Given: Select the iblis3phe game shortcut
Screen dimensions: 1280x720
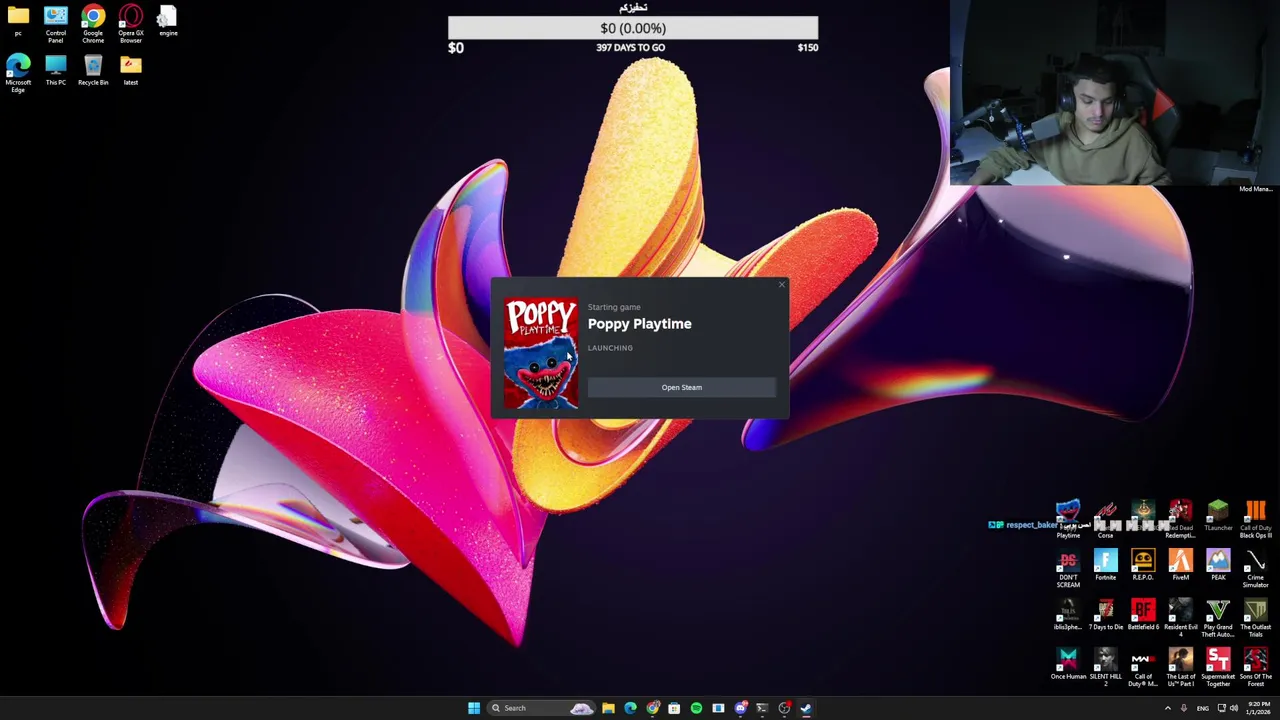Looking at the screenshot, I should (x=1068, y=616).
